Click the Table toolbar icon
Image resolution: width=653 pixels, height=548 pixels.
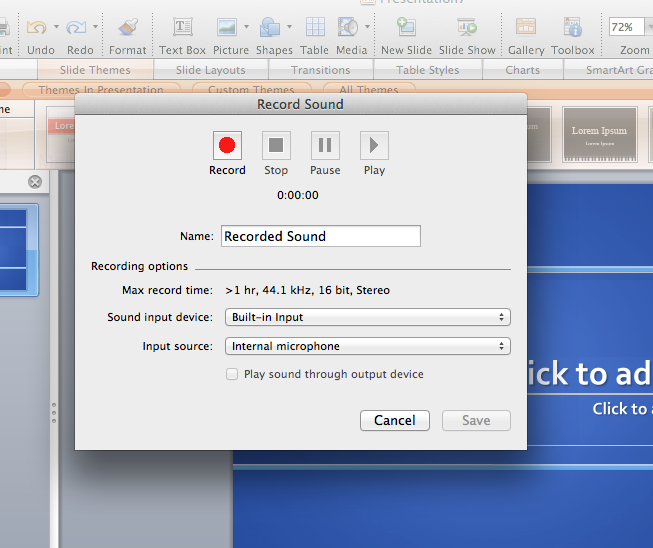coord(315,27)
